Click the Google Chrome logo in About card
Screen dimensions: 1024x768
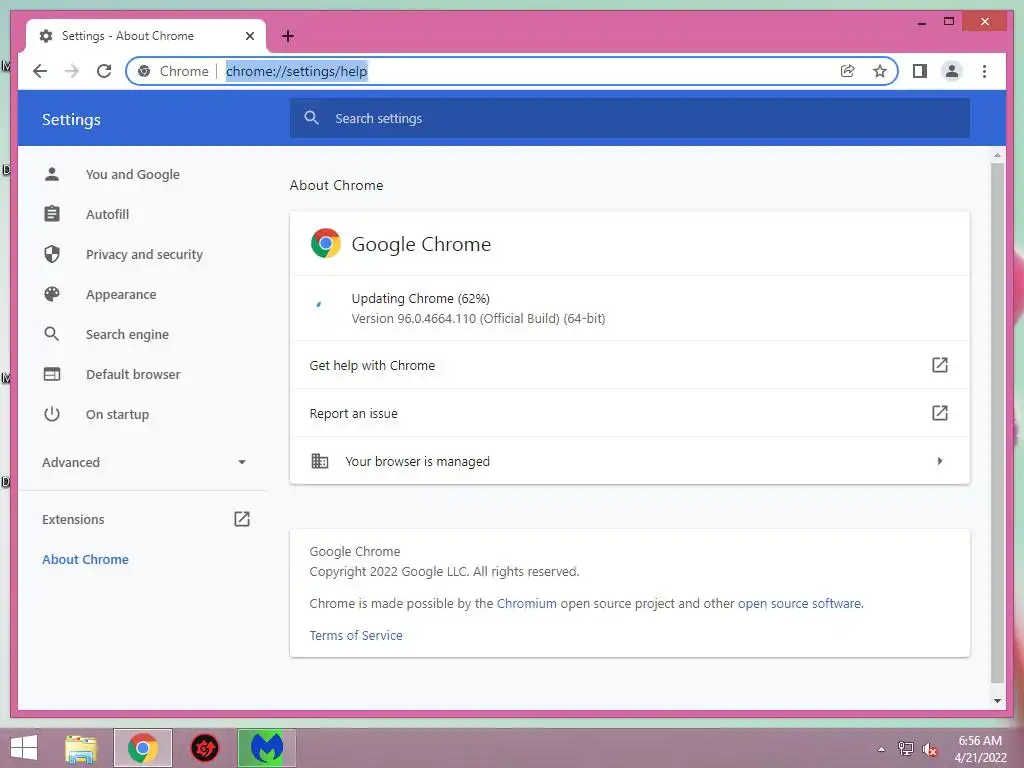pyautogui.click(x=326, y=244)
